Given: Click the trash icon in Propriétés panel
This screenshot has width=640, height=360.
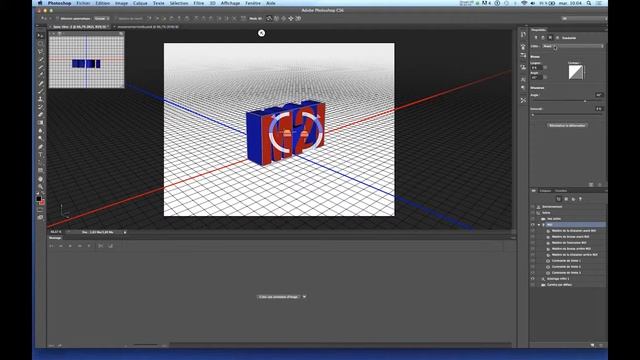Looking at the screenshot, I should click(x=599, y=184).
